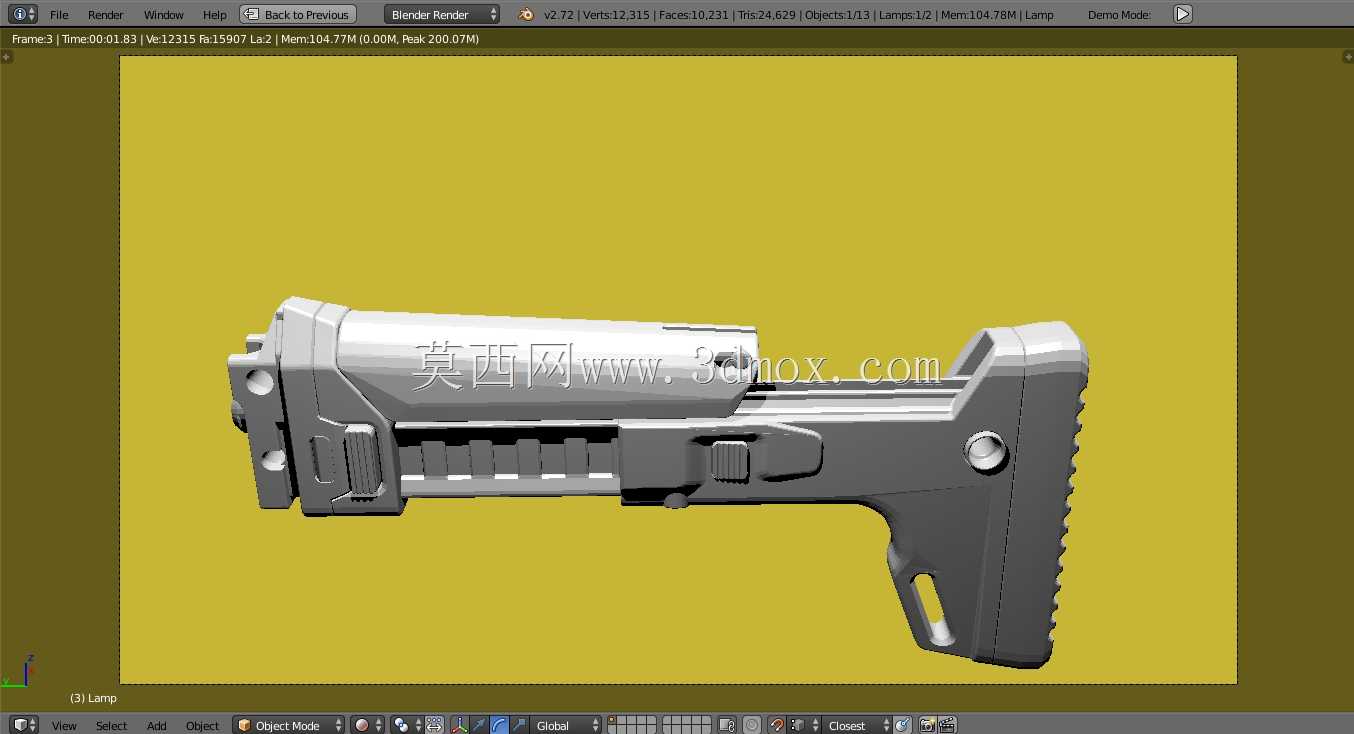Open the Window menu
Image resolution: width=1354 pixels, height=734 pixels.
164,15
